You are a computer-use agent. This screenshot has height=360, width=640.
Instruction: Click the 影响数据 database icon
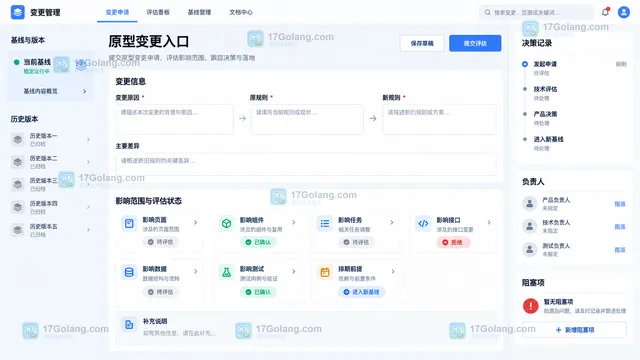tap(129, 272)
